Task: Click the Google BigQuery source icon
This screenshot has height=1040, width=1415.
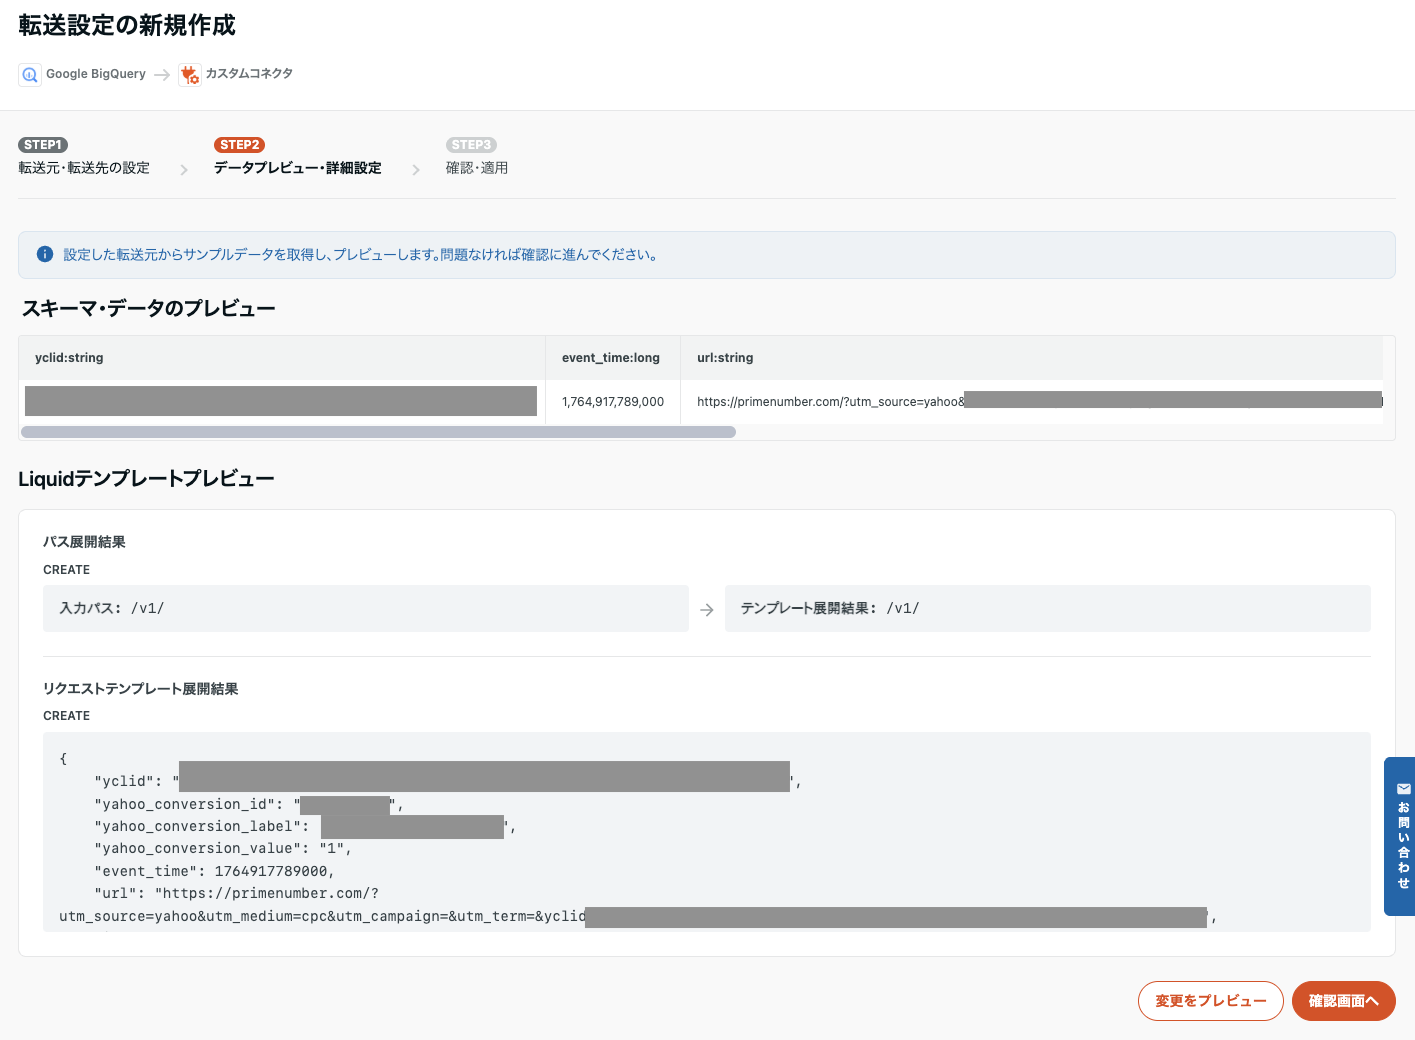Action: pos(30,75)
